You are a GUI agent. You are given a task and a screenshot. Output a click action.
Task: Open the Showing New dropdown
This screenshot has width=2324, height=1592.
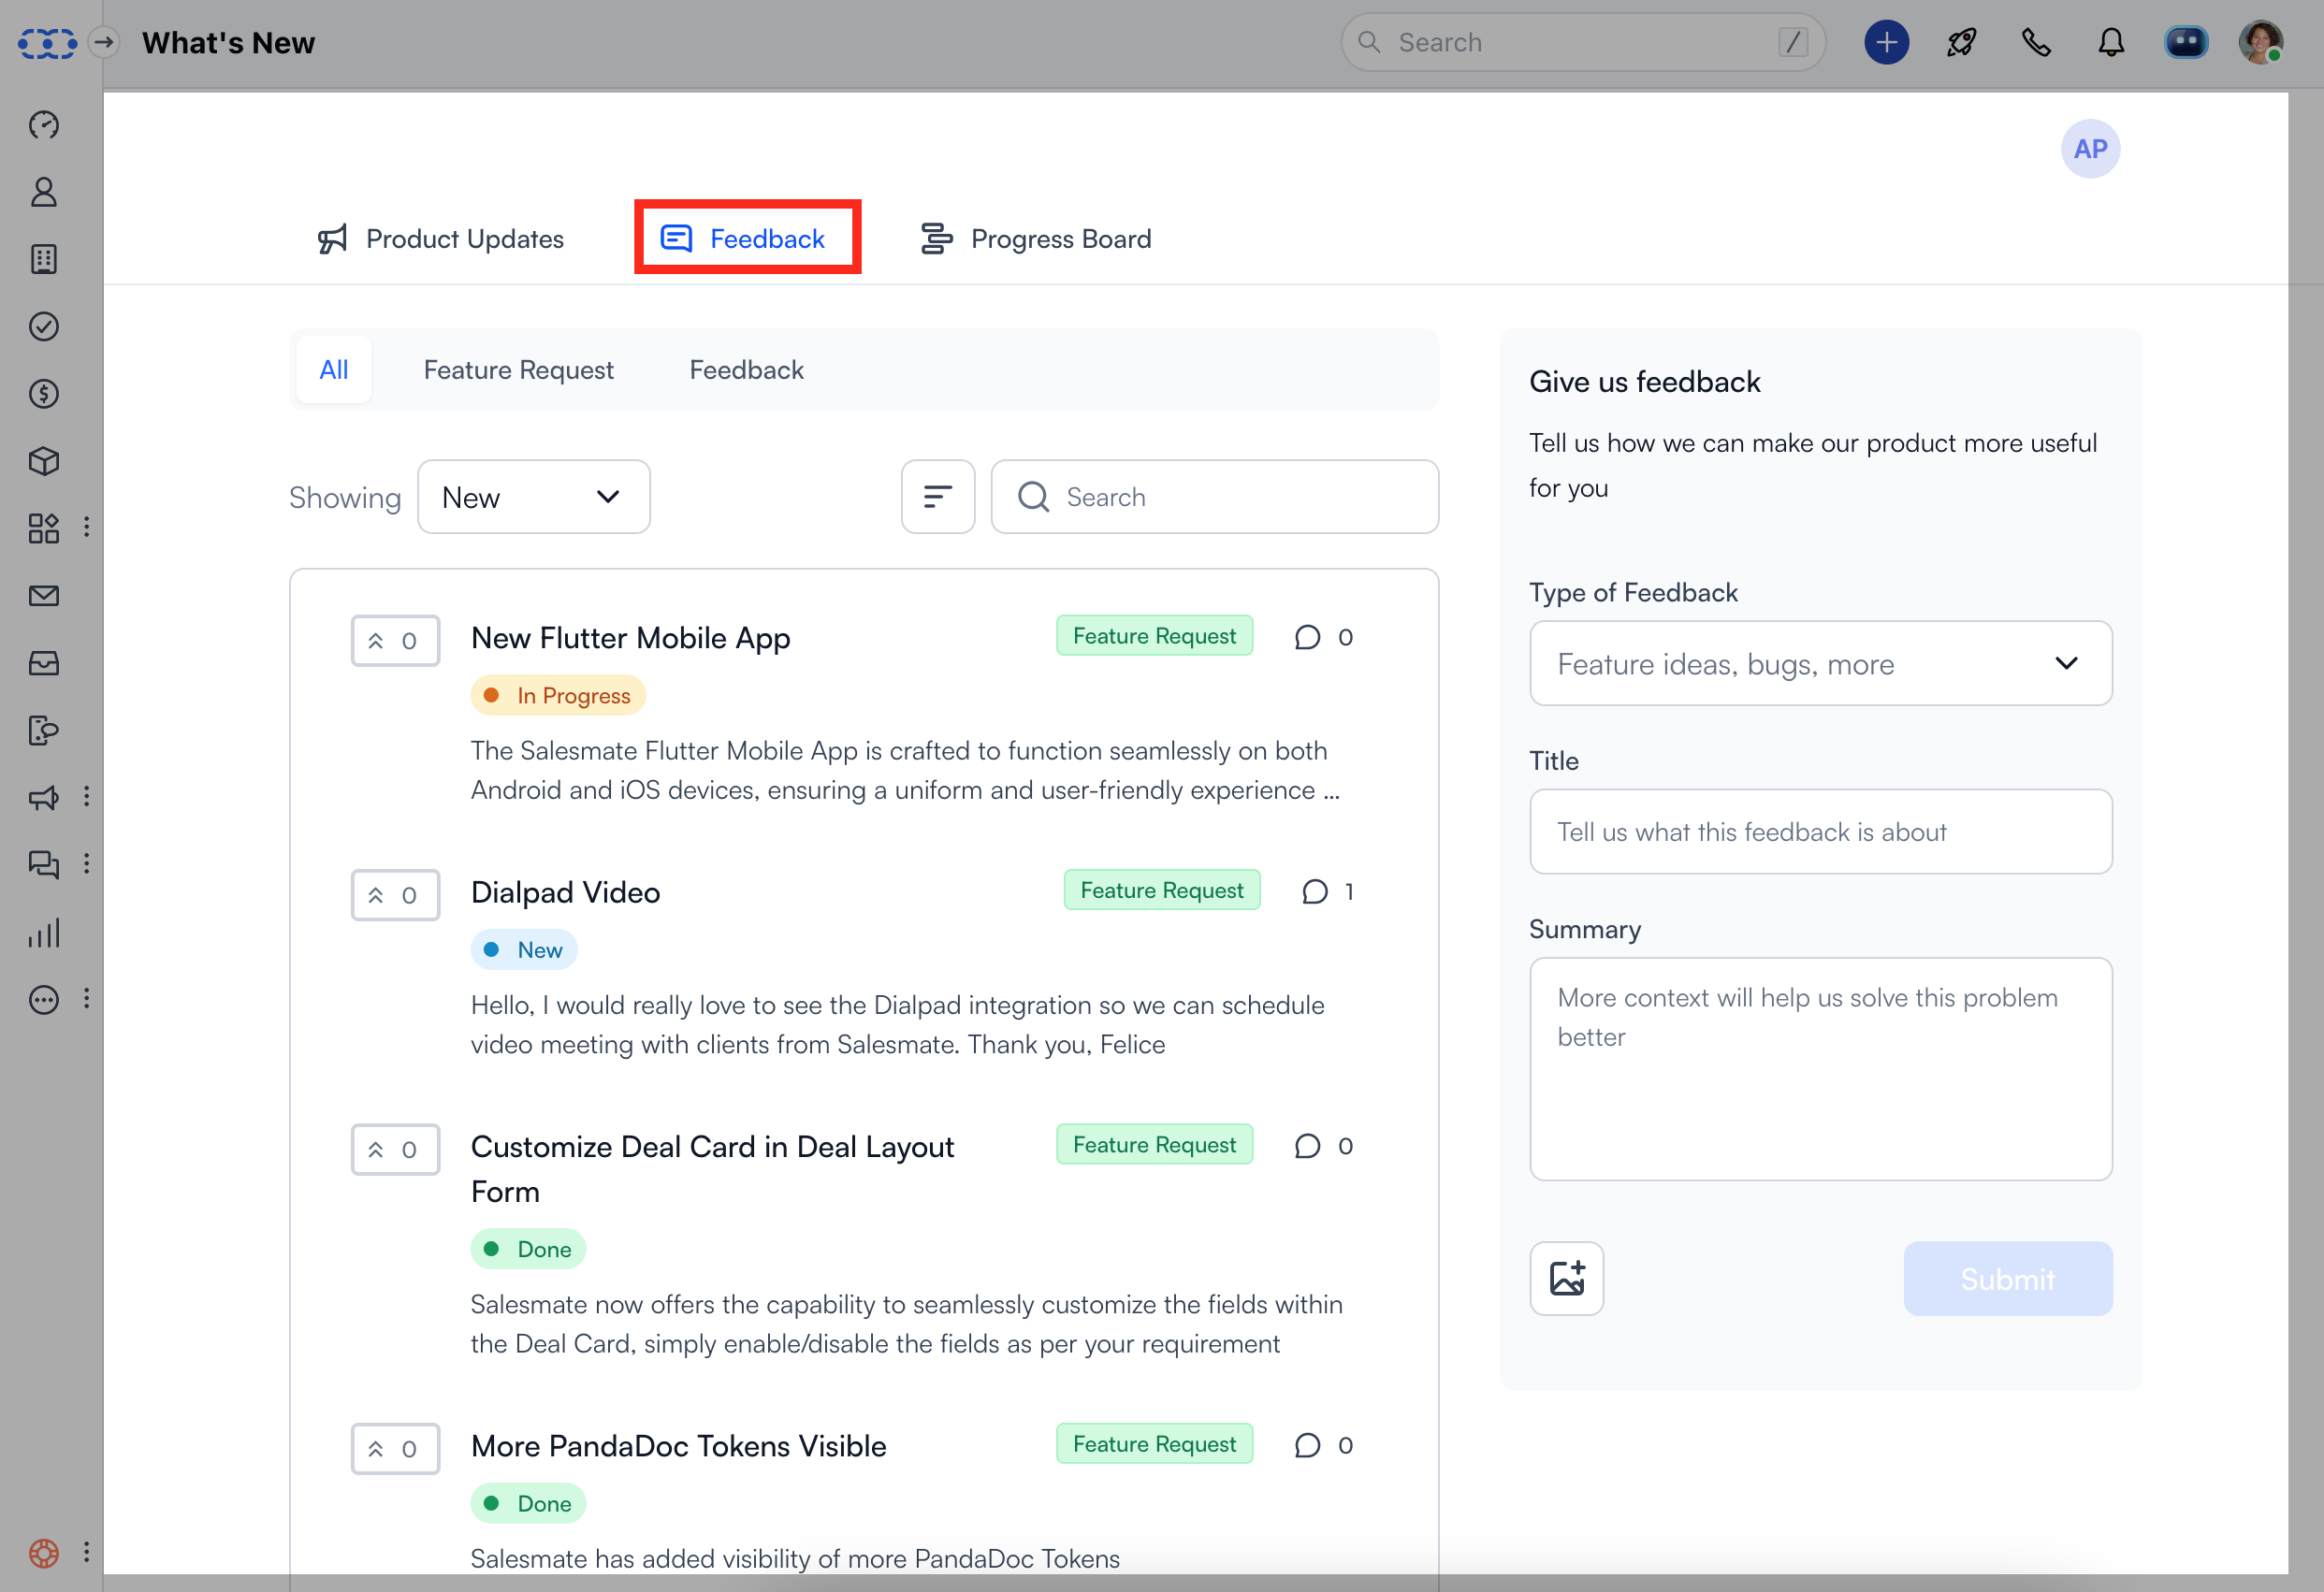point(534,497)
